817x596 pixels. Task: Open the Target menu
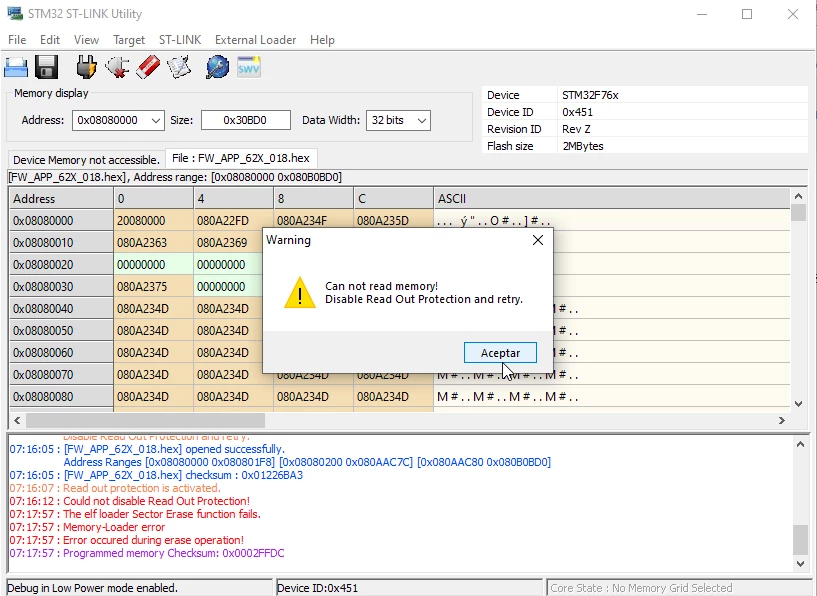tap(129, 40)
